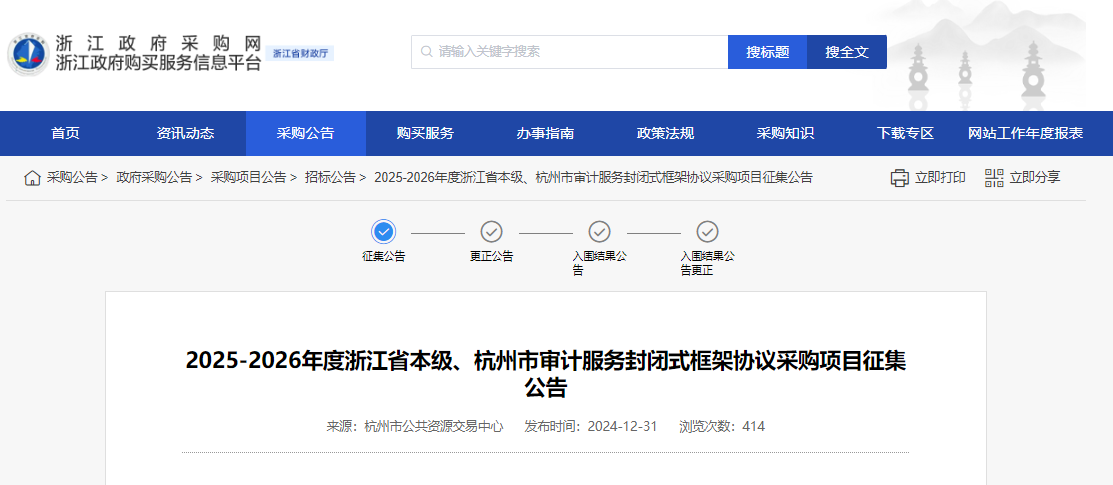Viewport: 1113px width, 485px height.
Task: Open the 资讯动态 navigation menu
Action: pyautogui.click(x=185, y=134)
